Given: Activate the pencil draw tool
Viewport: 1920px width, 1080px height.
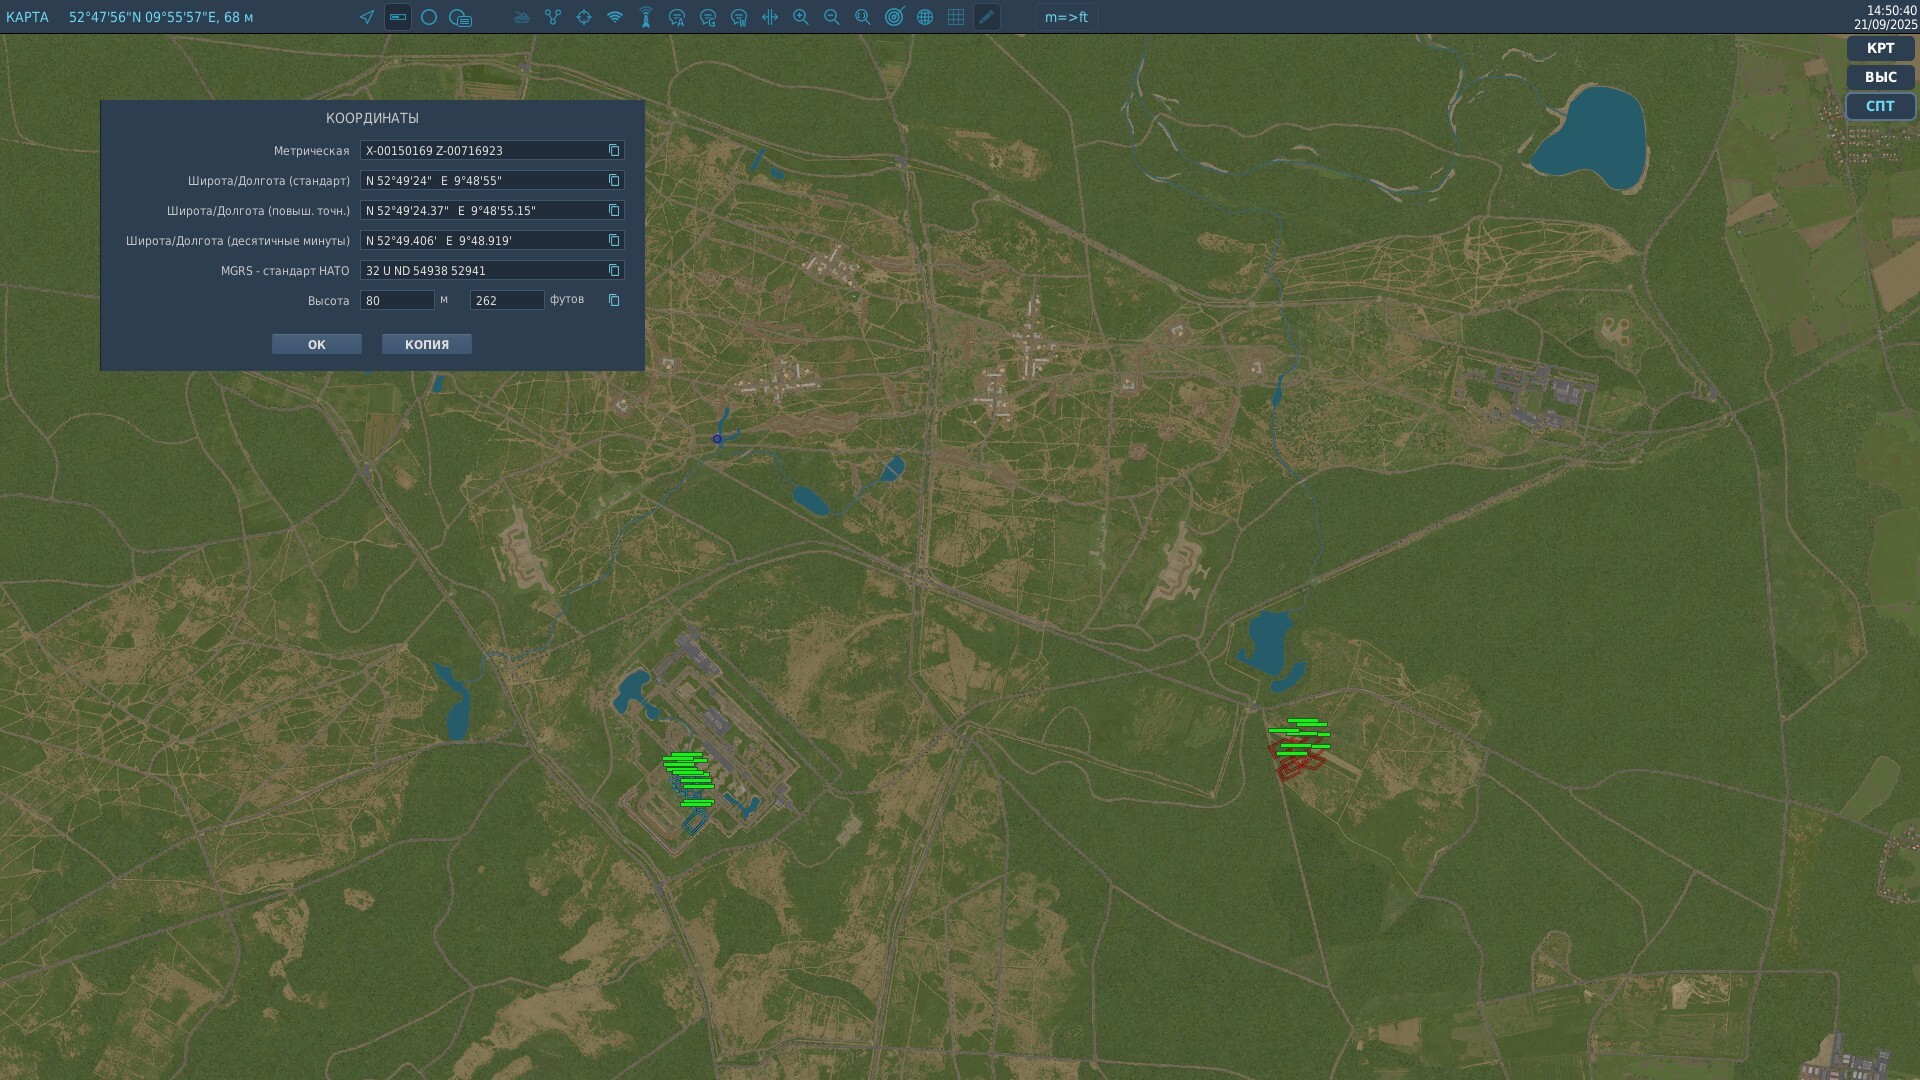Looking at the screenshot, I should (987, 17).
